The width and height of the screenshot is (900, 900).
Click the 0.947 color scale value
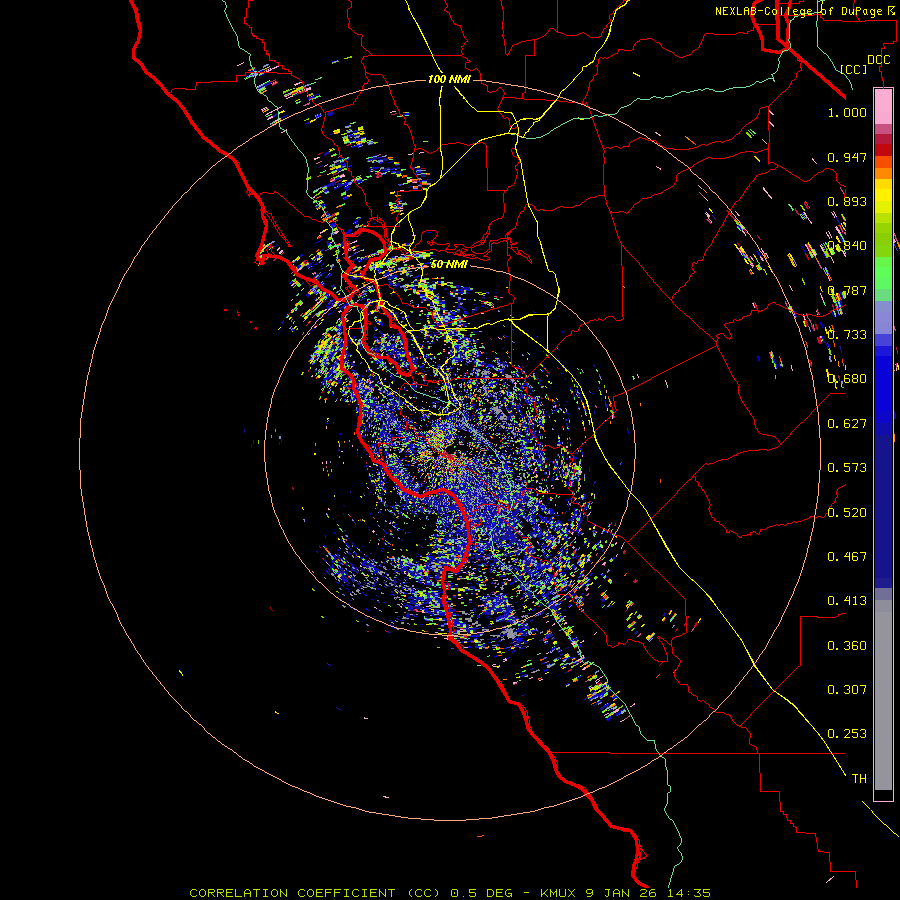[x=847, y=157]
